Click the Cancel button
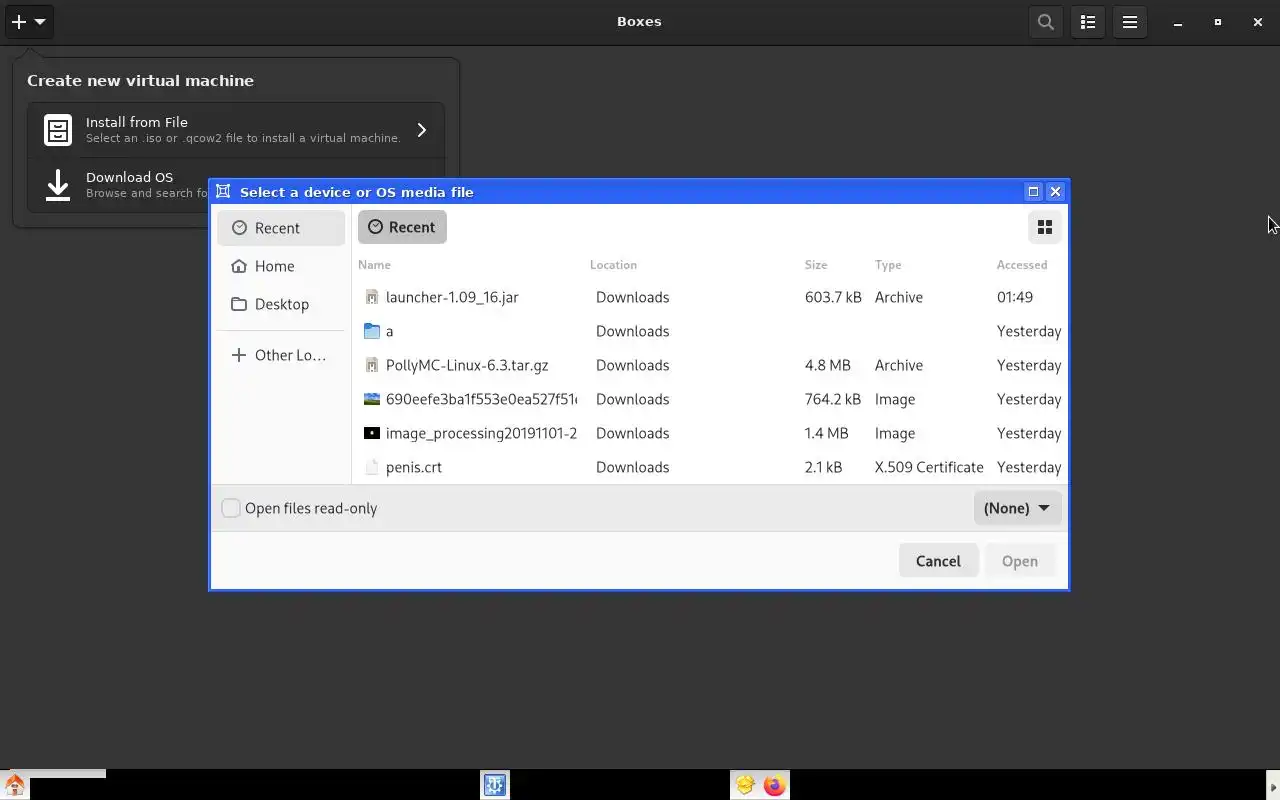Image resolution: width=1280 pixels, height=800 pixels. pos(938,561)
